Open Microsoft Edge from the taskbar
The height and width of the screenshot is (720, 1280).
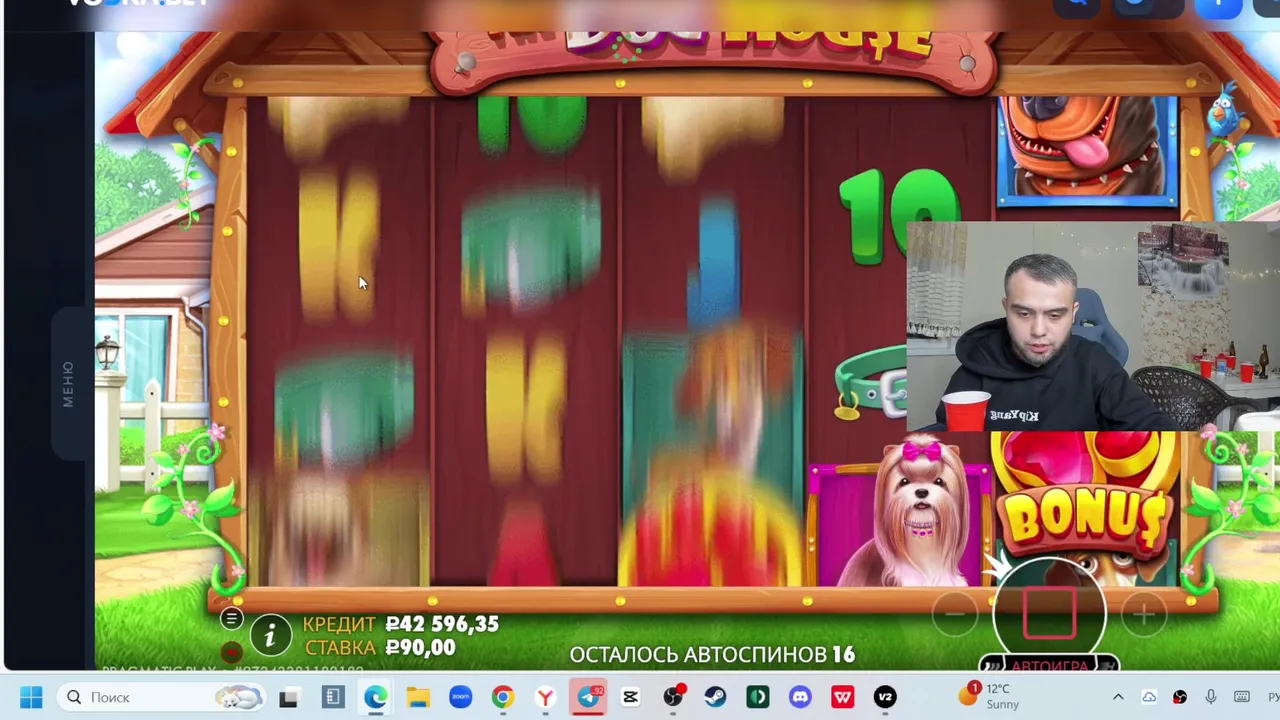[x=375, y=697]
